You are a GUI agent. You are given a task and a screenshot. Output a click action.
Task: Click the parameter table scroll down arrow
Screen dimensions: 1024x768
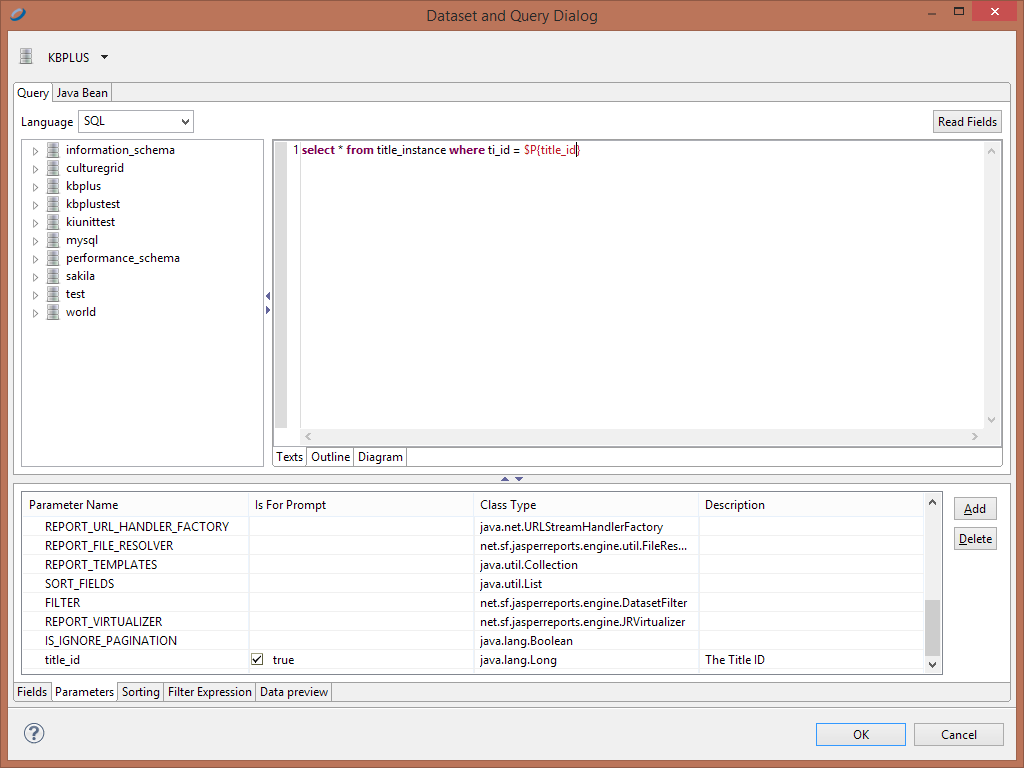(x=933, y=665)
